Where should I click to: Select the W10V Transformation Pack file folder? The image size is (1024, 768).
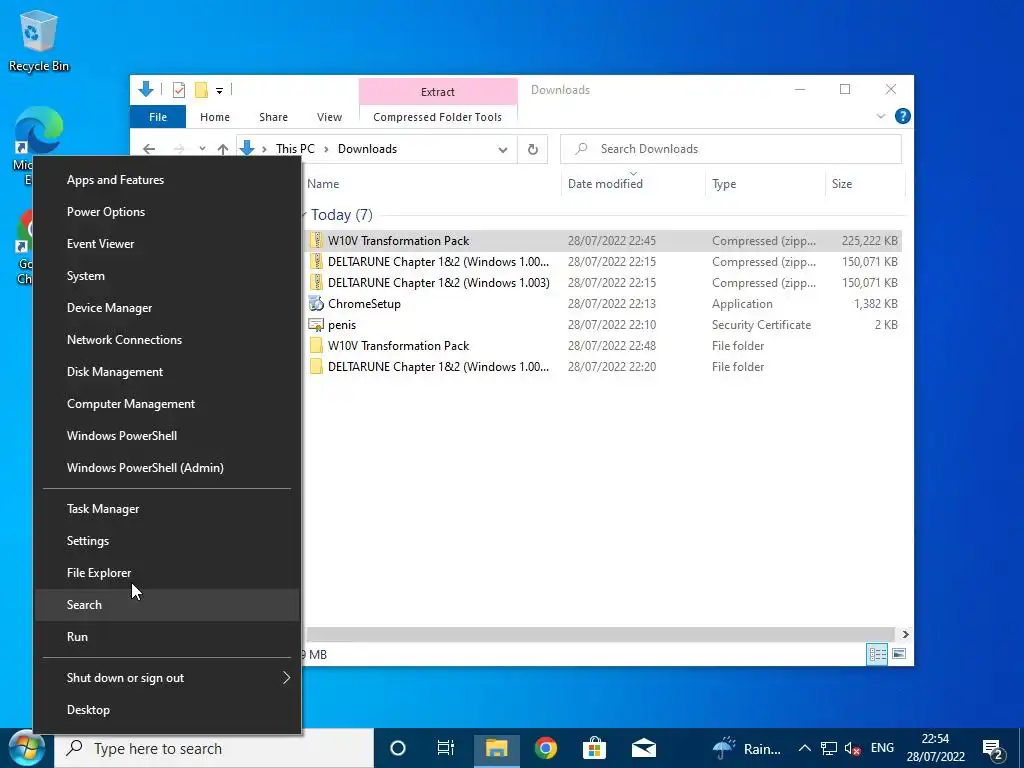click(x=603, y=345)
